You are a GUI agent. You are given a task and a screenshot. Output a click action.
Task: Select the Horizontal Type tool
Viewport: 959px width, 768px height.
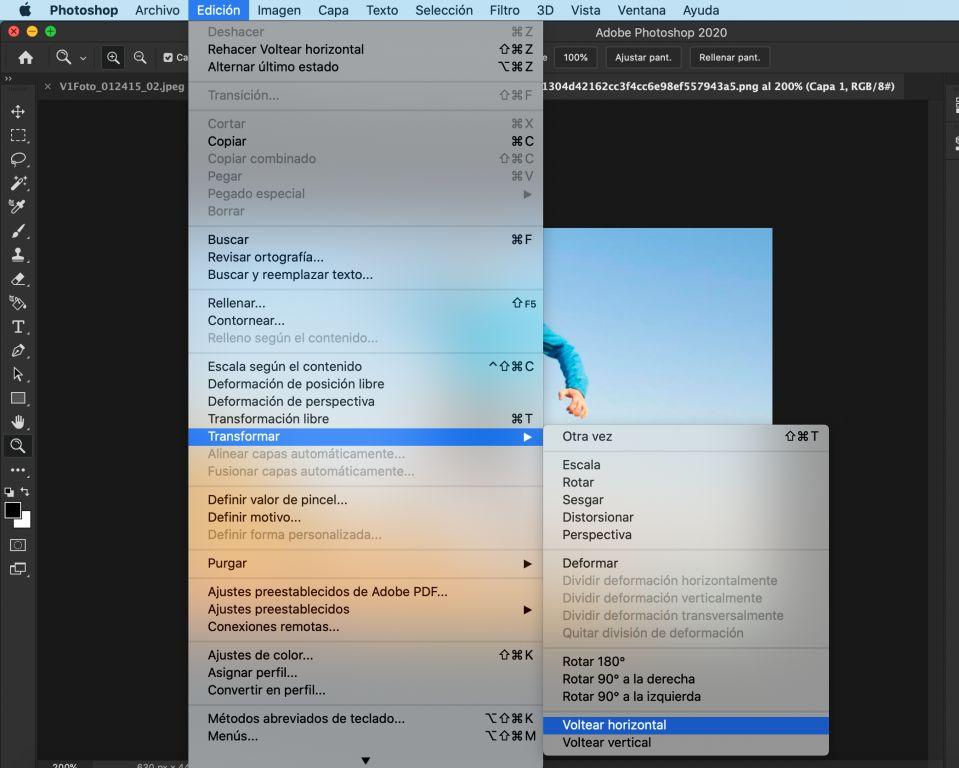[18, 327]
